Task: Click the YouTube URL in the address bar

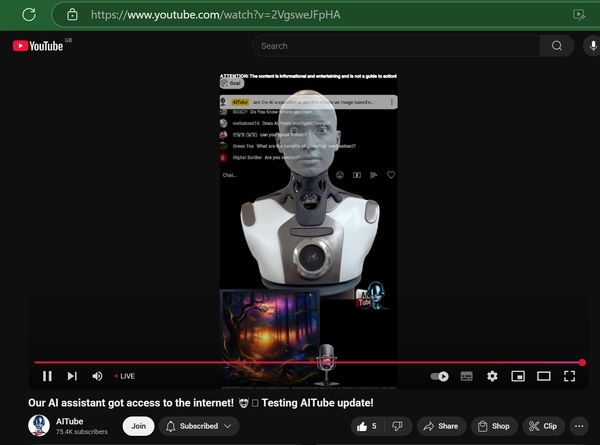Action: 215,15
